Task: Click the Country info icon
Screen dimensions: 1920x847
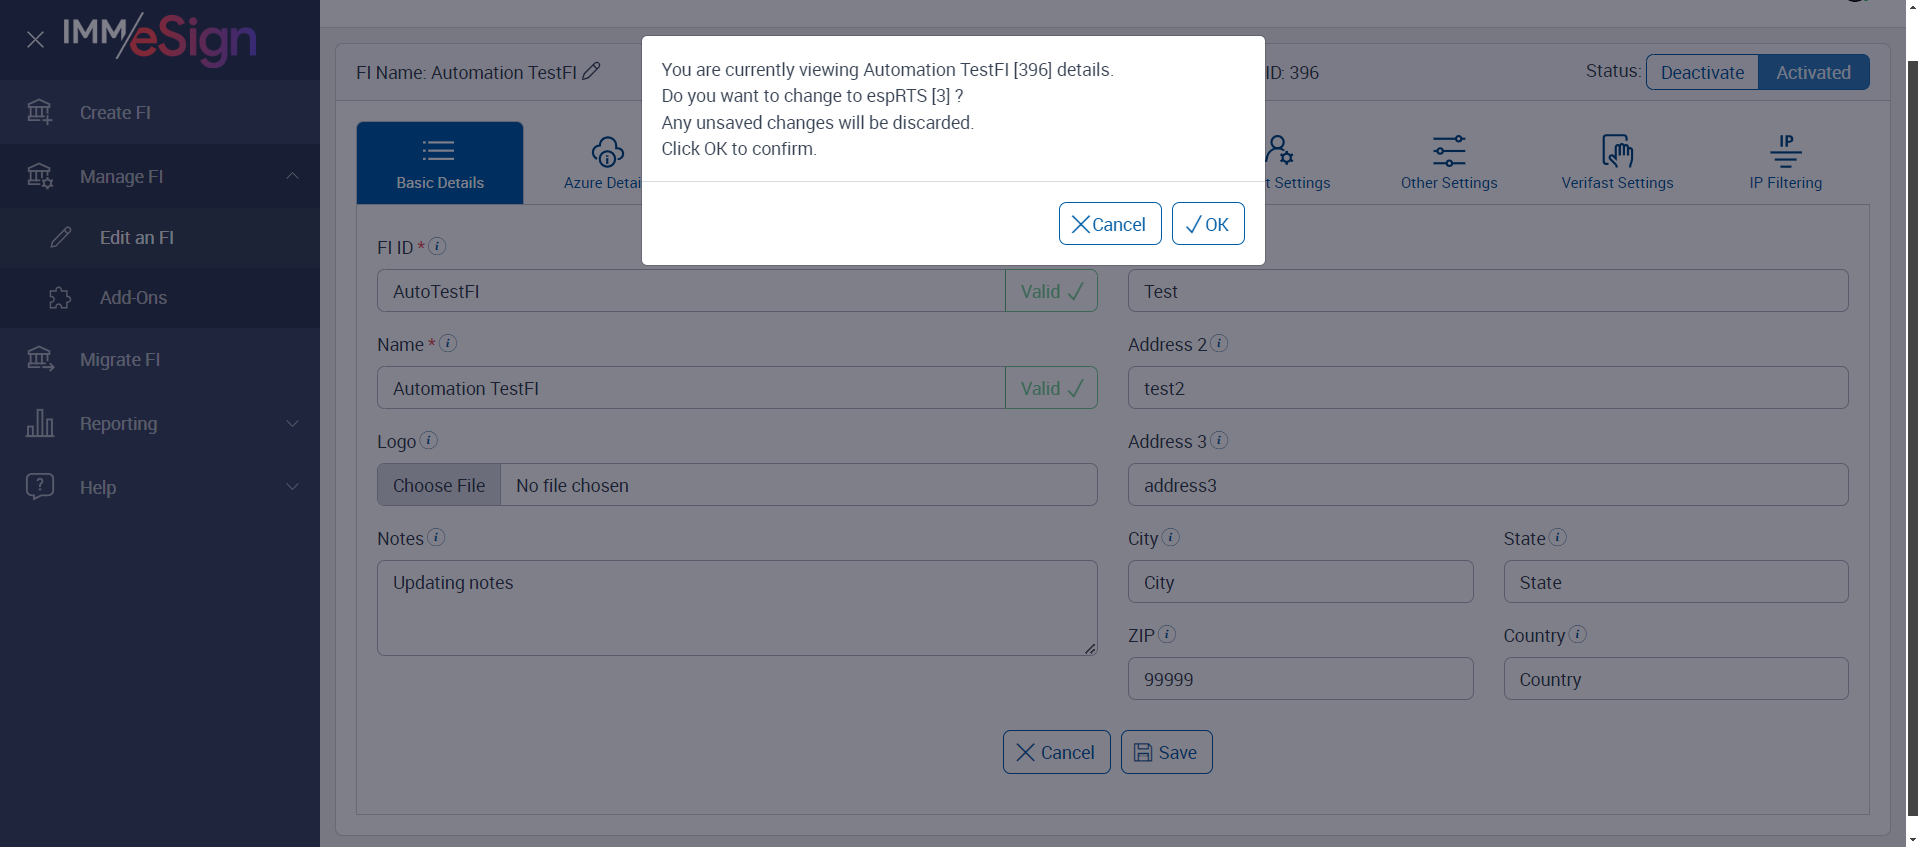Action: click(1577, 634)
